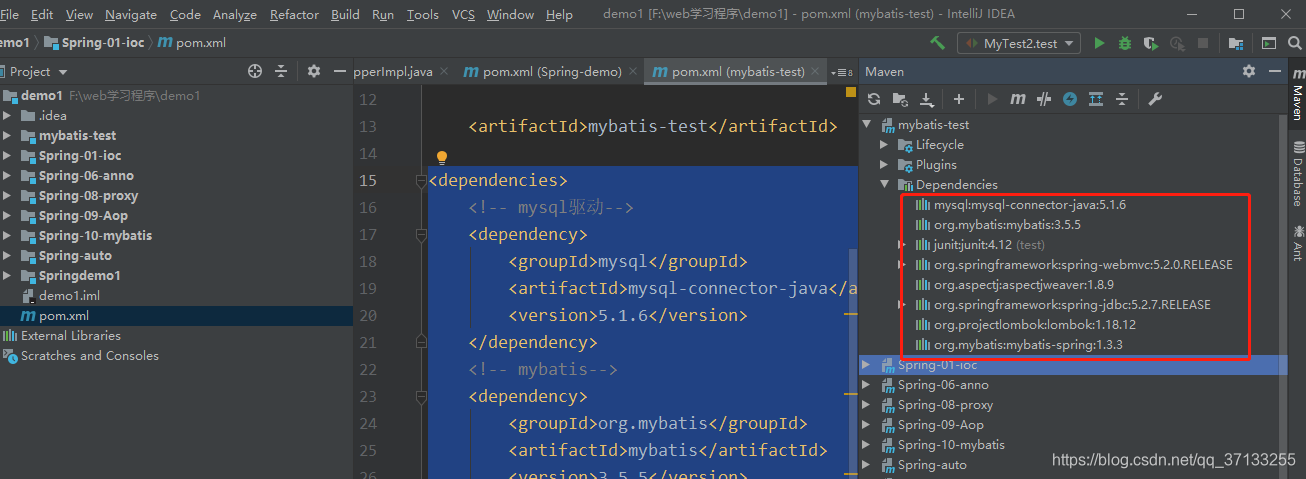
Task: Run with Coverage icon in main toolbar
Action: coord(1151,43)
